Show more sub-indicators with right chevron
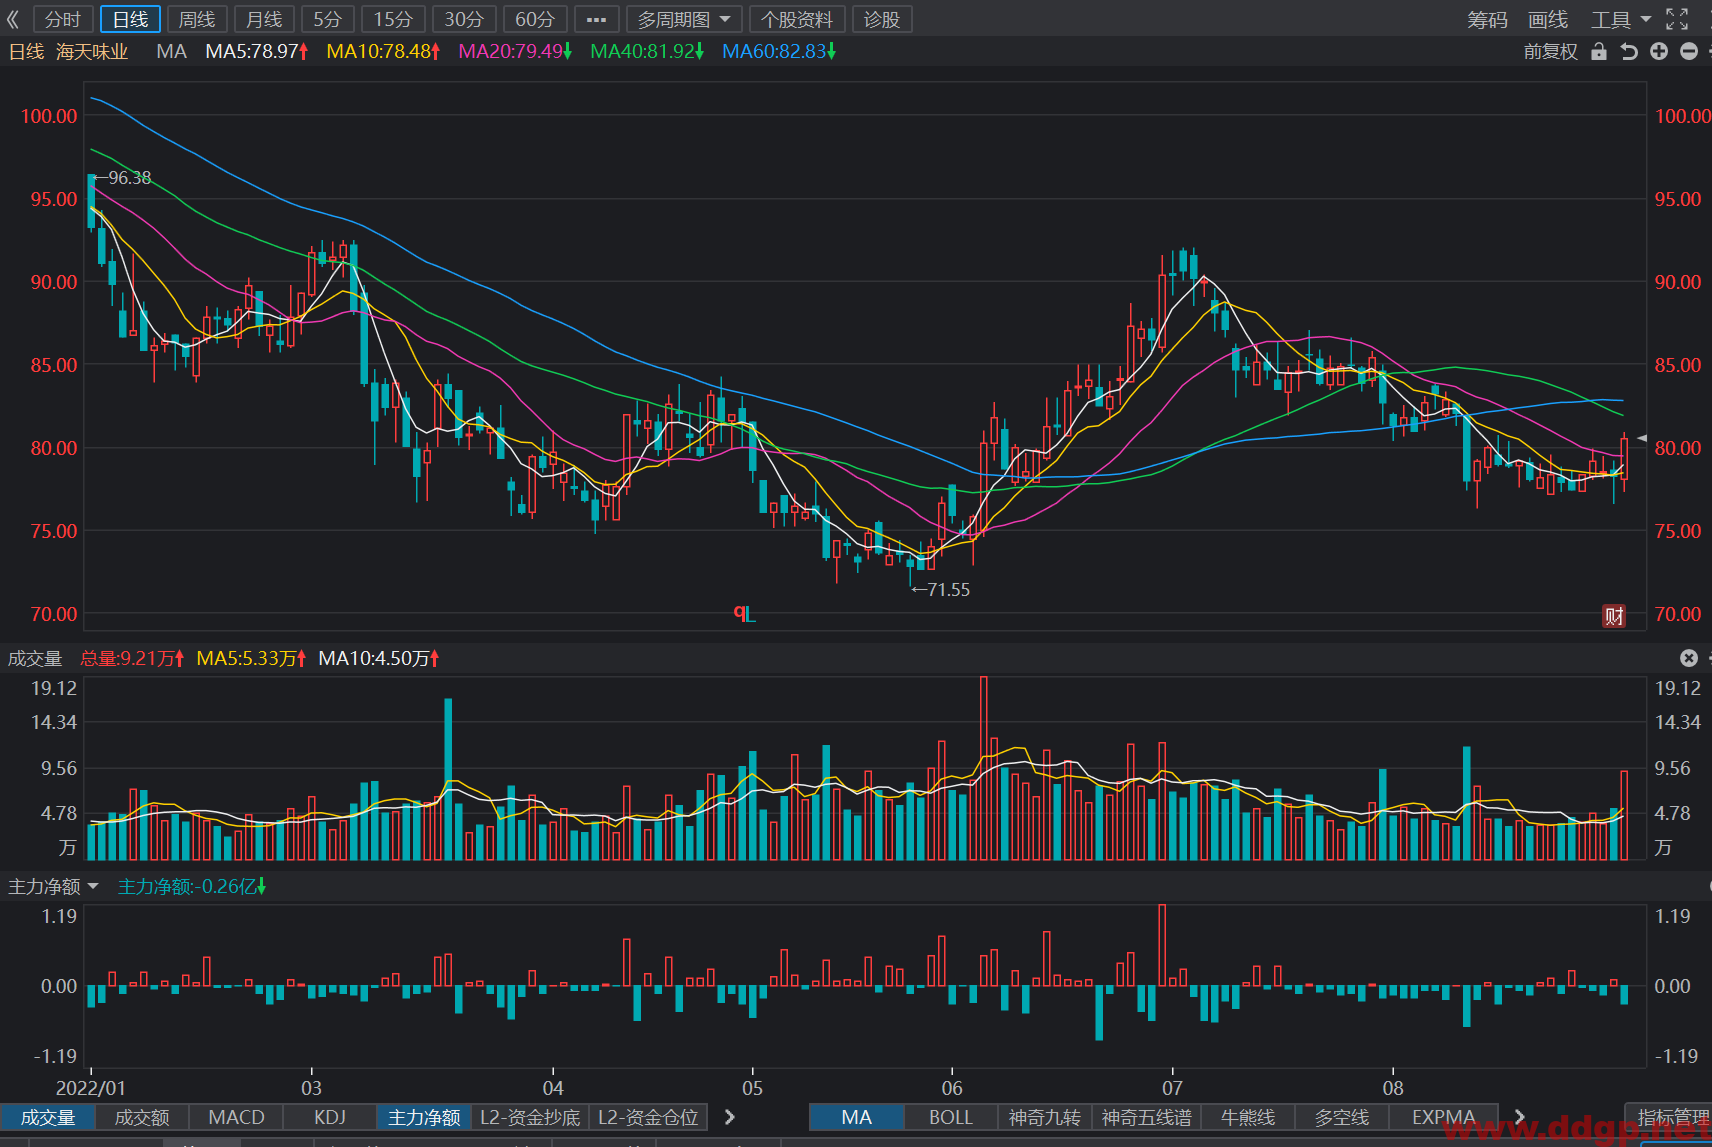 point(730,1117)
